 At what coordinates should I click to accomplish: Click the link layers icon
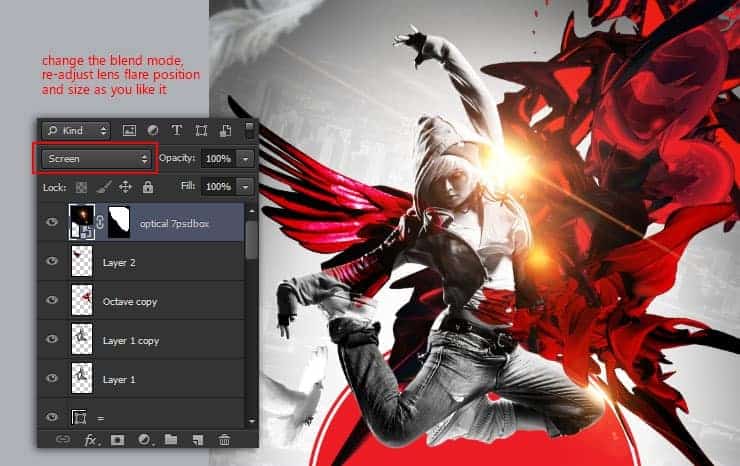(x=63, y=440)
